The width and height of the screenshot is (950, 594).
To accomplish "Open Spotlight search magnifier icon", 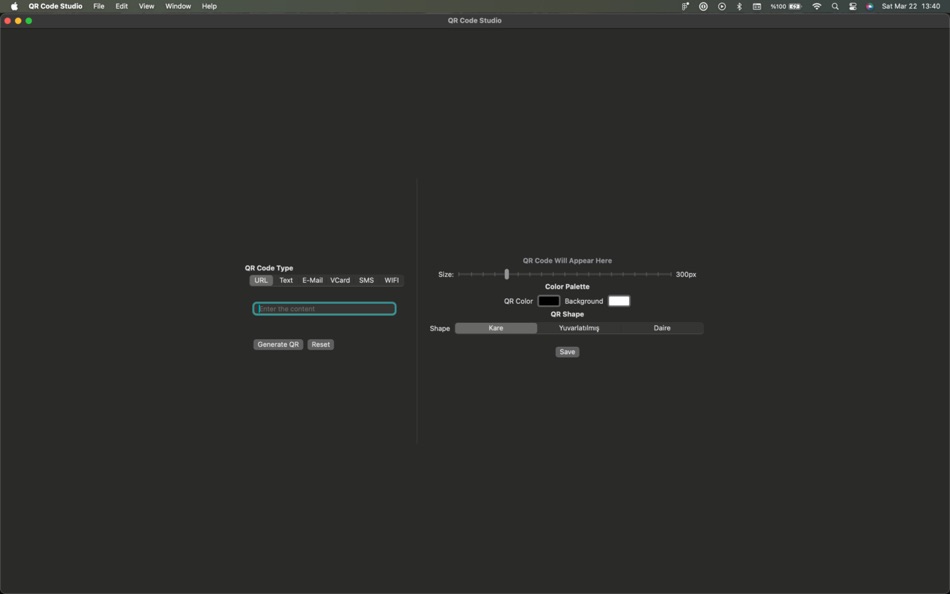I will (x=835, y=6).
